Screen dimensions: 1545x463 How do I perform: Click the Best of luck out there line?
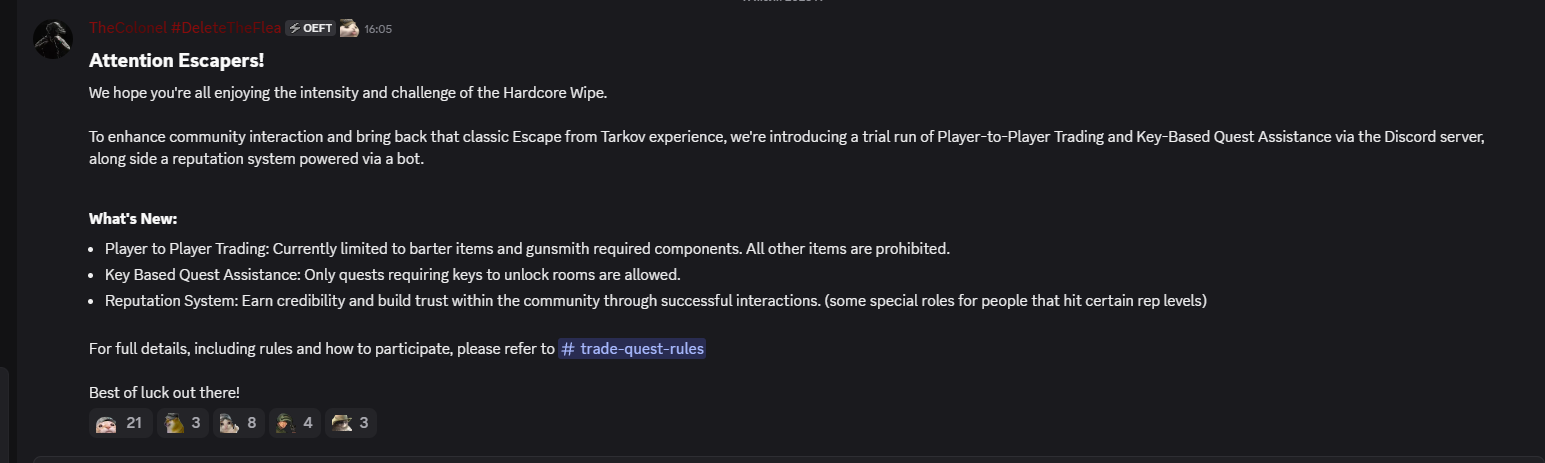click(164, 393)
